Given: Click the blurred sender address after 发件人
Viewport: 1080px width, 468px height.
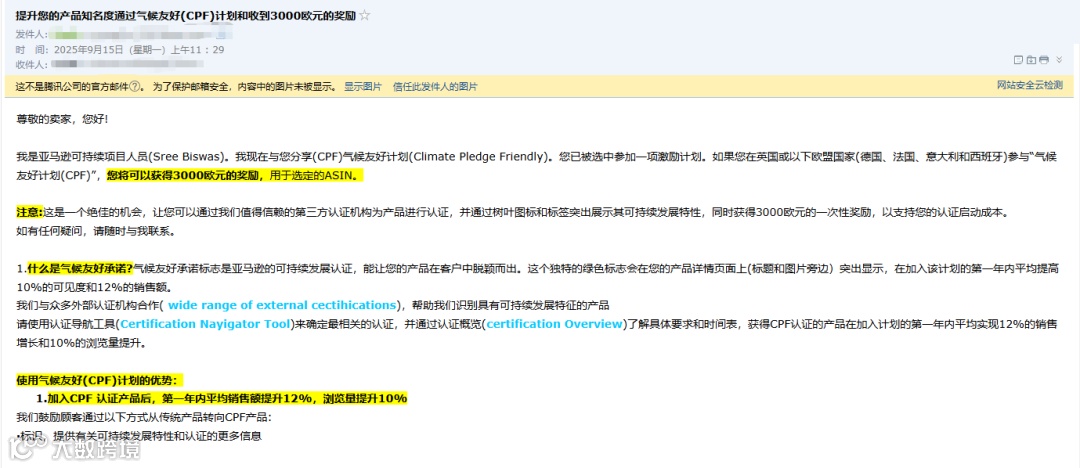Looking at the screenshot, I should 143,34.
